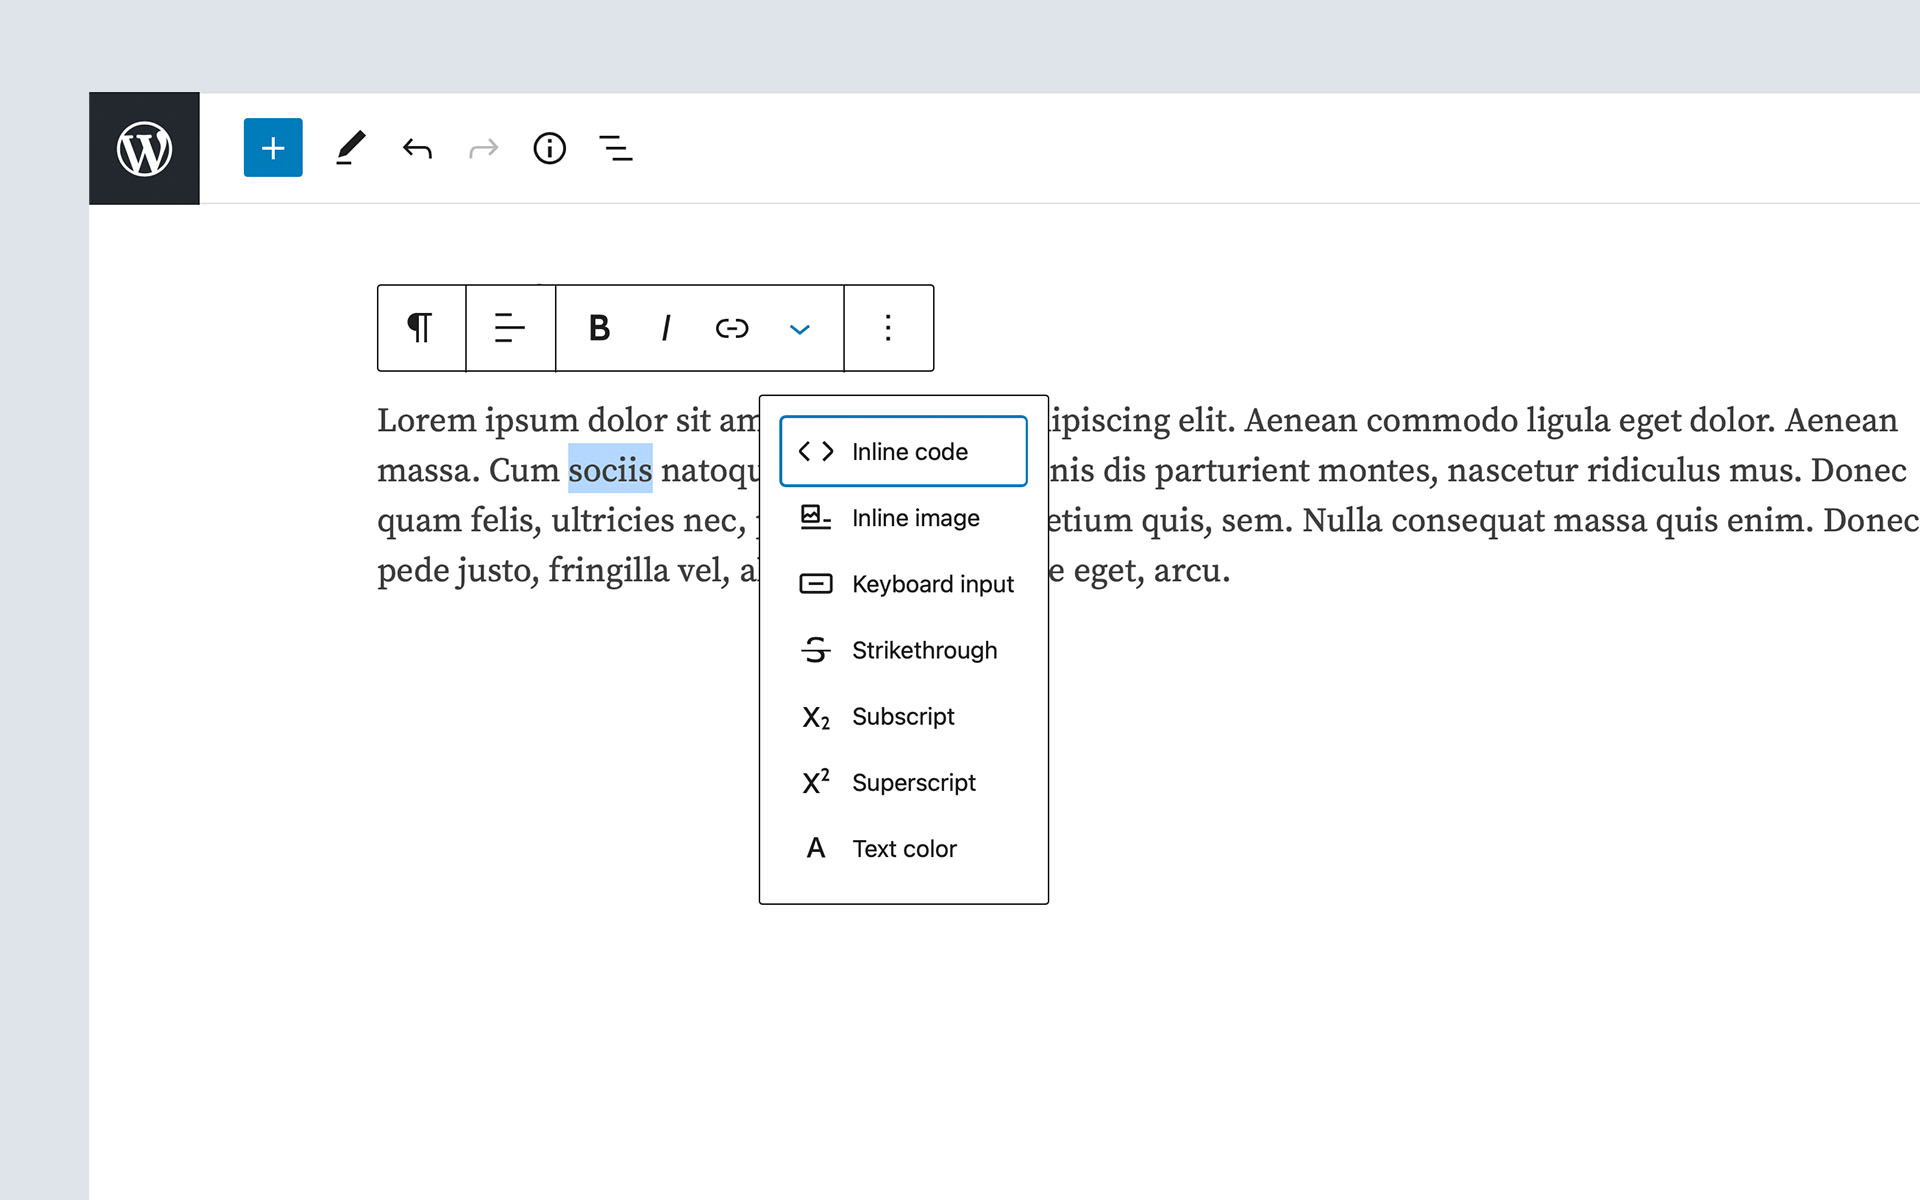
Task: Undo the last change
Action: click(x=417, y=148)
